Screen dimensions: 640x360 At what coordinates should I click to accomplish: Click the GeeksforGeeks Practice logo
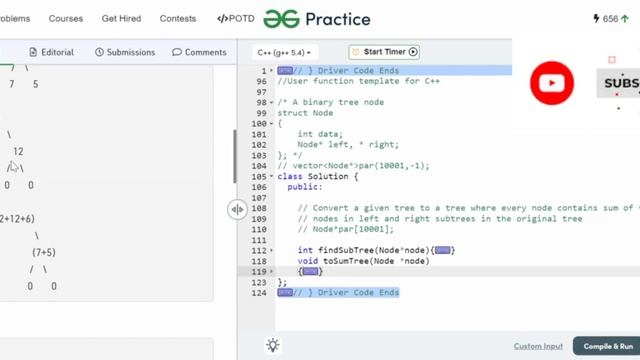317,19
